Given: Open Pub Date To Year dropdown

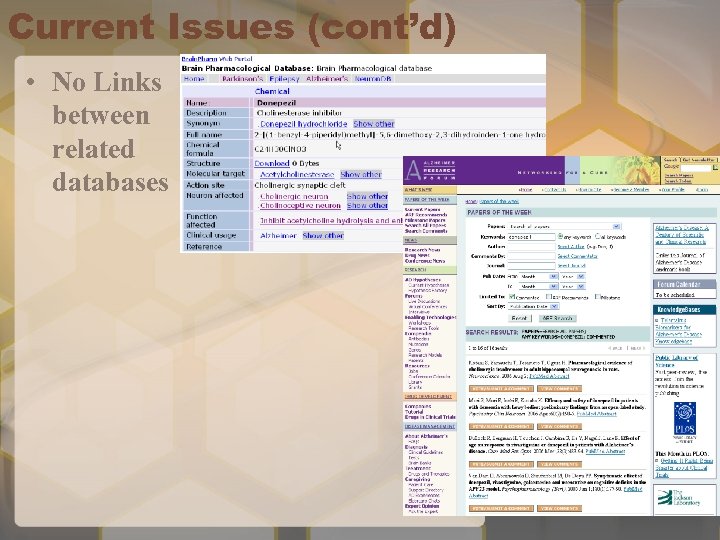Looking at the screenshot, I should [x=573, y=286].
